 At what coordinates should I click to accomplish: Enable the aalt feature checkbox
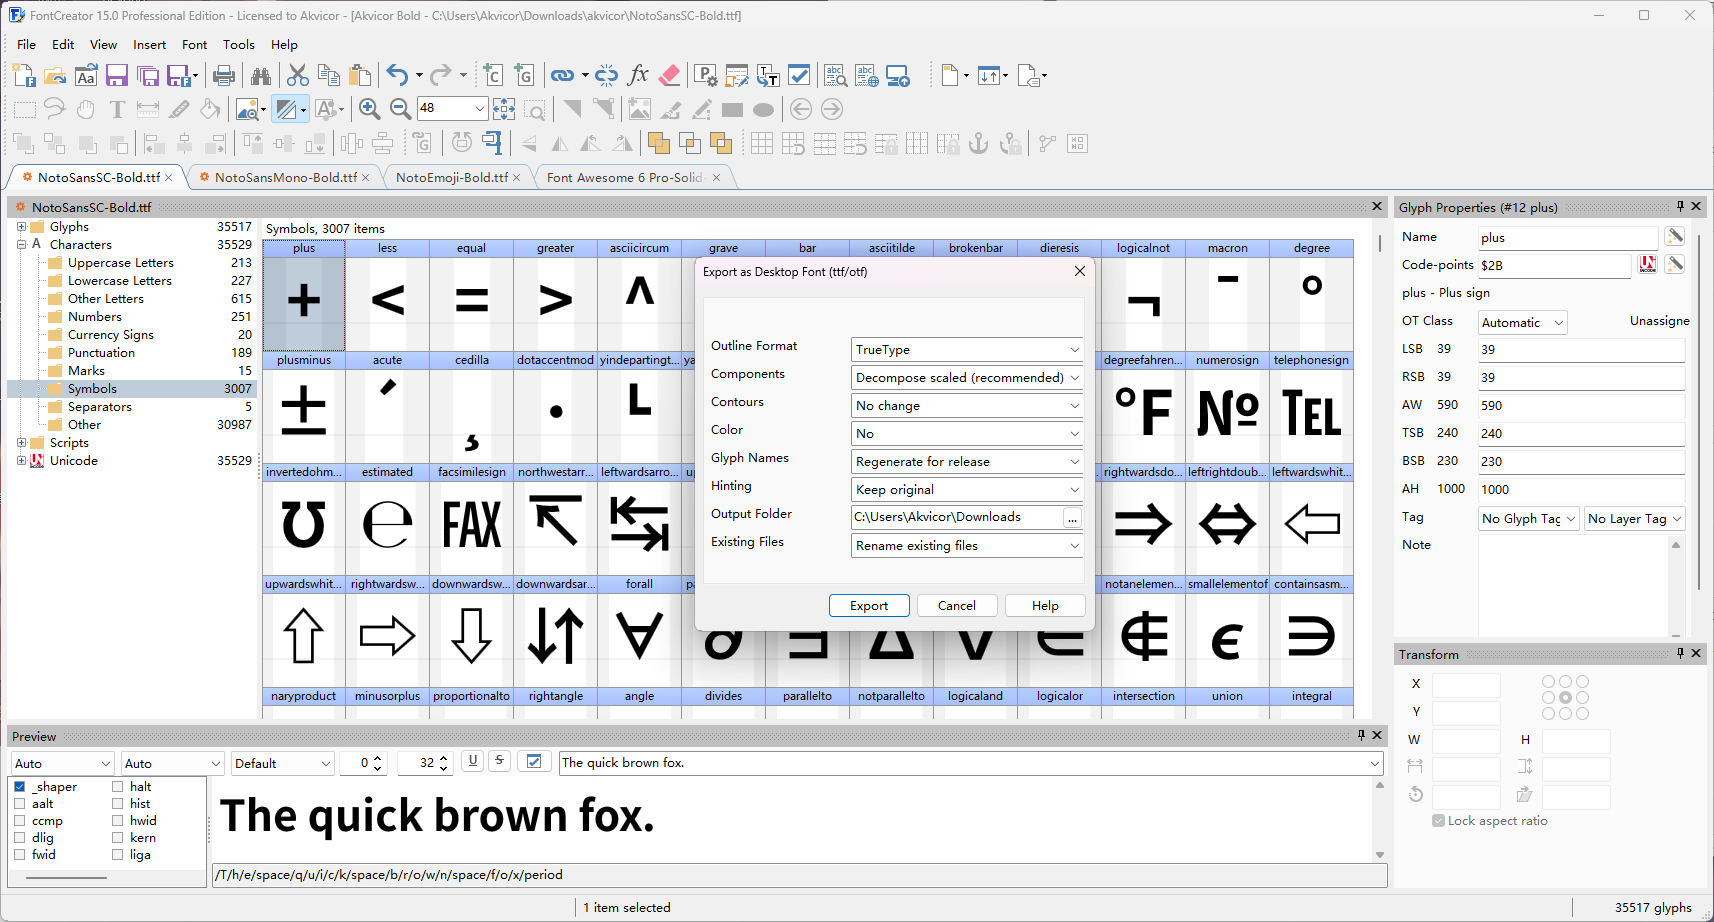[19, 804]
